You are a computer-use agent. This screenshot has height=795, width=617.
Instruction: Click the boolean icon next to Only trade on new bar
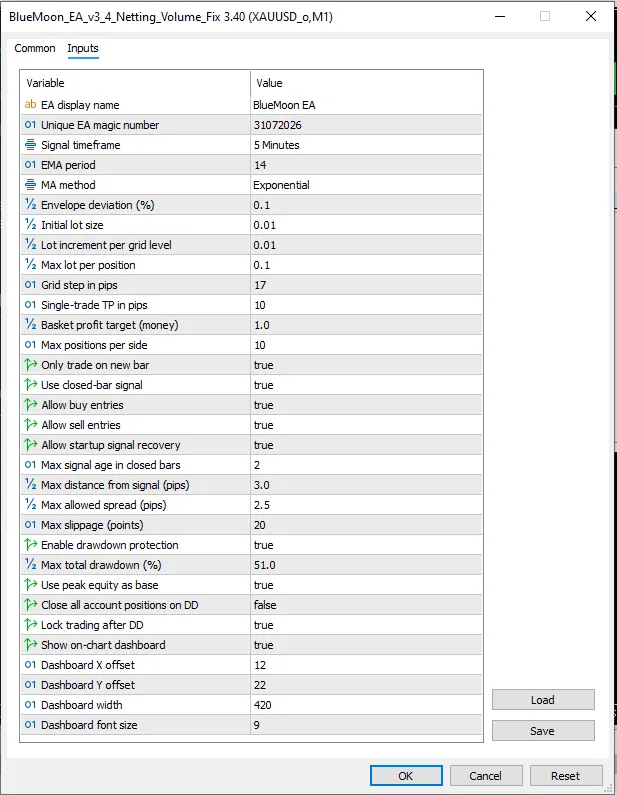tap(30, 365)
